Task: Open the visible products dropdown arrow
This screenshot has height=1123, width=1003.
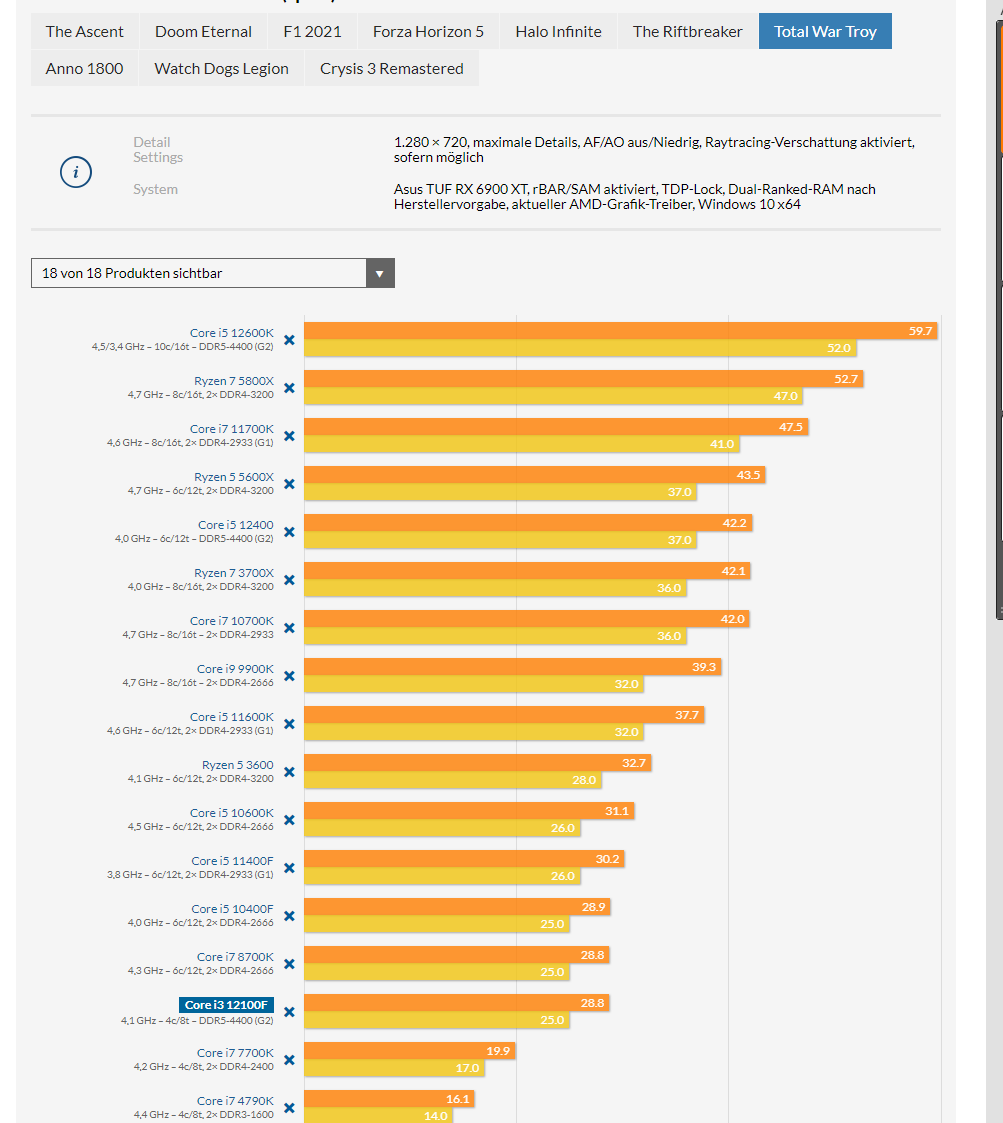Action: click(x=380, y=273)
